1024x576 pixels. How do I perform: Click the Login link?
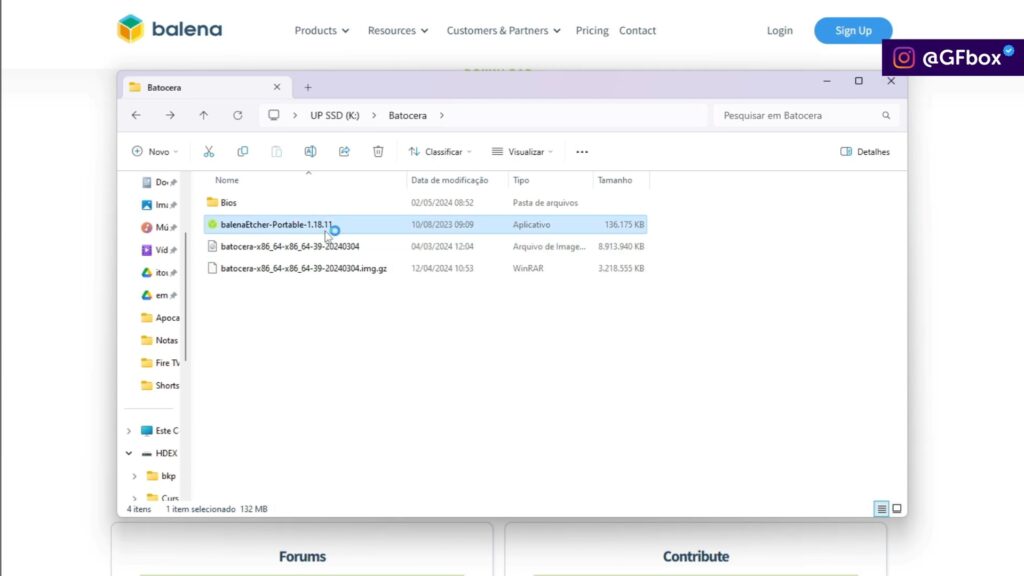[780, 31]
